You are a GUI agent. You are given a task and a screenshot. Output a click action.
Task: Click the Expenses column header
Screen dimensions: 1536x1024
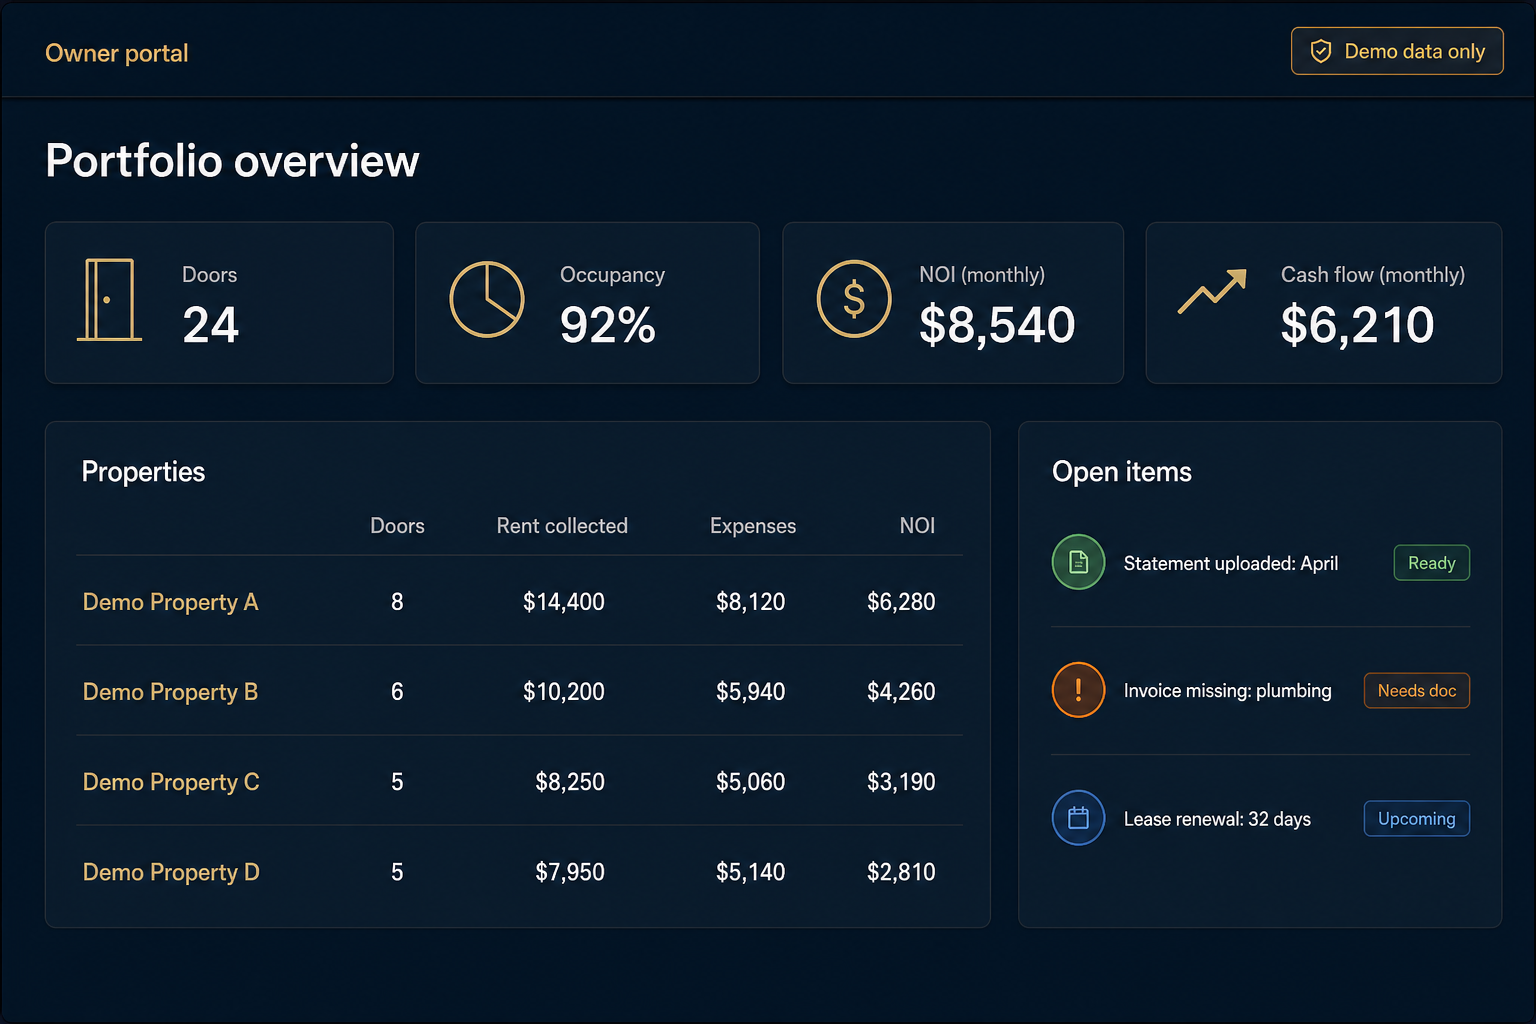tap(753, 526)
